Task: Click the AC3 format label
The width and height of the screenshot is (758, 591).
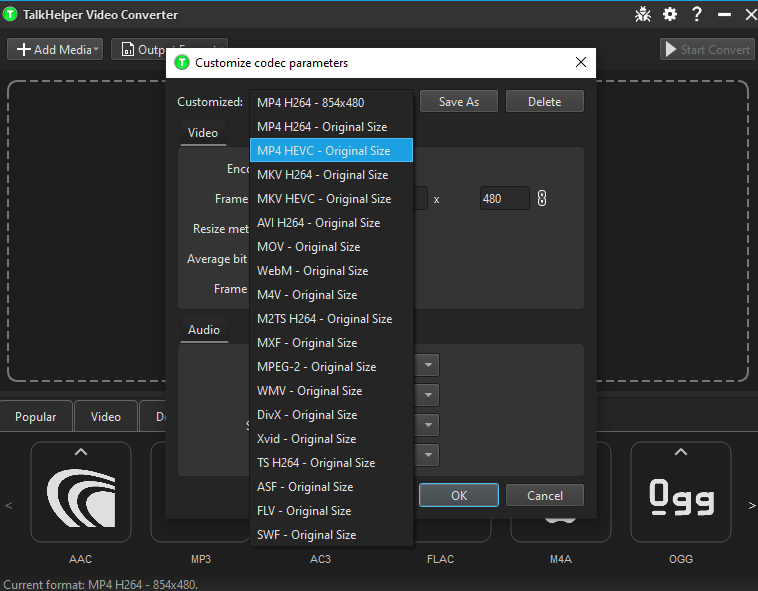Action: pos(321,559)
